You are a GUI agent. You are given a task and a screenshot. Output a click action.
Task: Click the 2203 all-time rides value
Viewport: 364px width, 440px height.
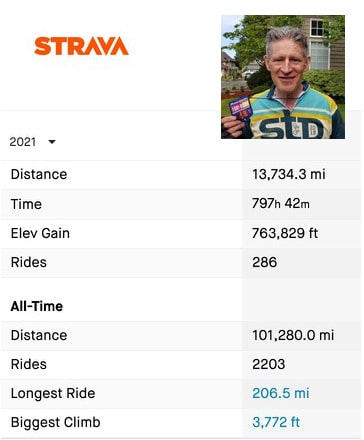click(269, 364)
